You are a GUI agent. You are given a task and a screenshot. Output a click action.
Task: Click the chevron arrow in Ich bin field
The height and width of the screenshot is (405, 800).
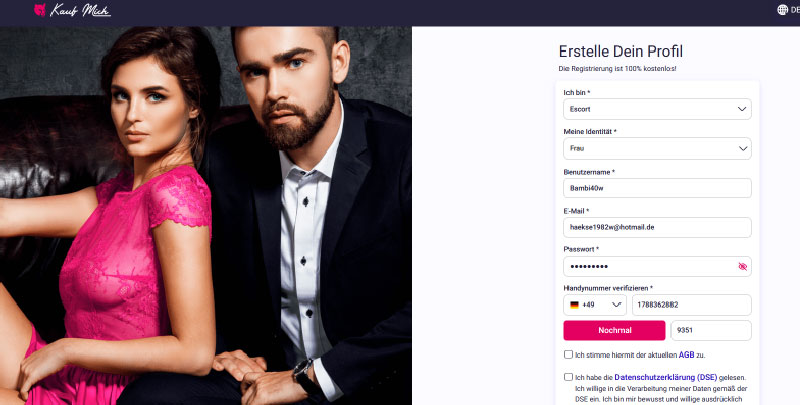[742, 109]
